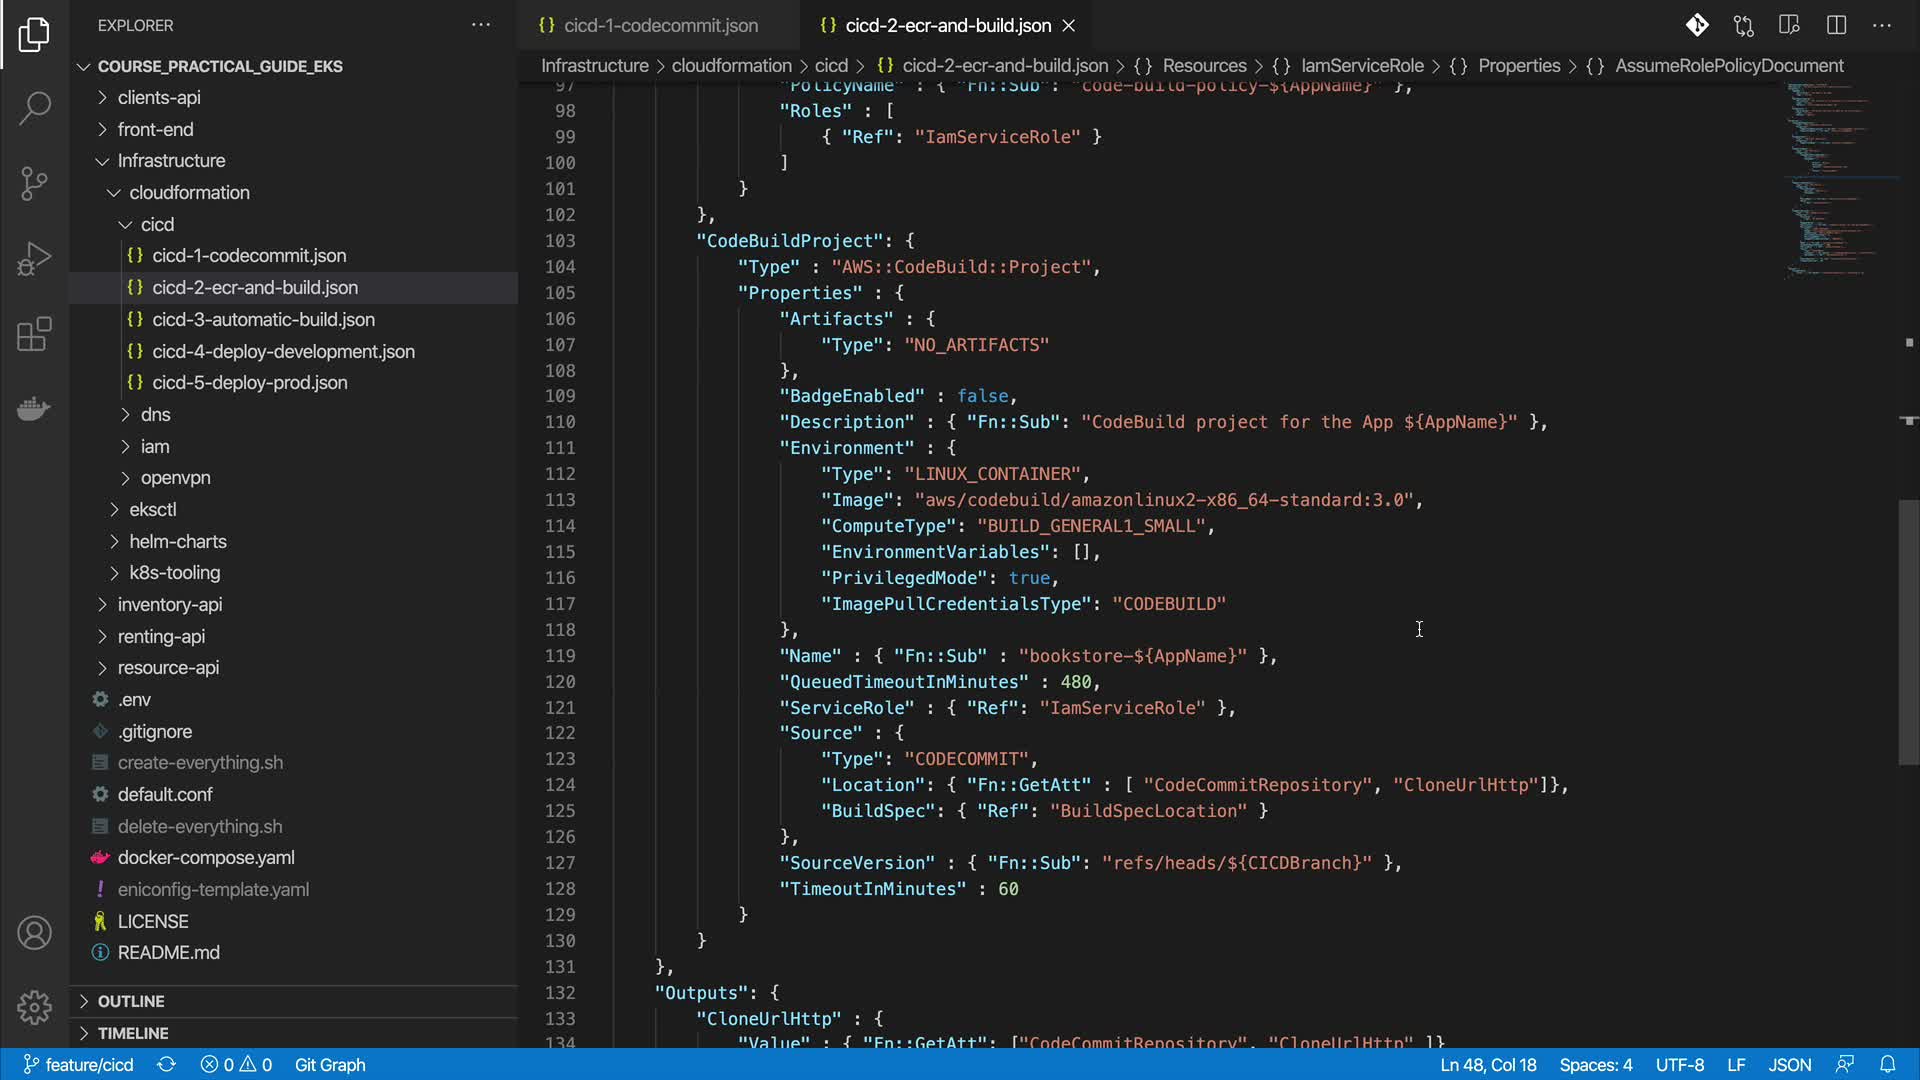Open cicd-3-automatic-build.json file

point(263,319)
